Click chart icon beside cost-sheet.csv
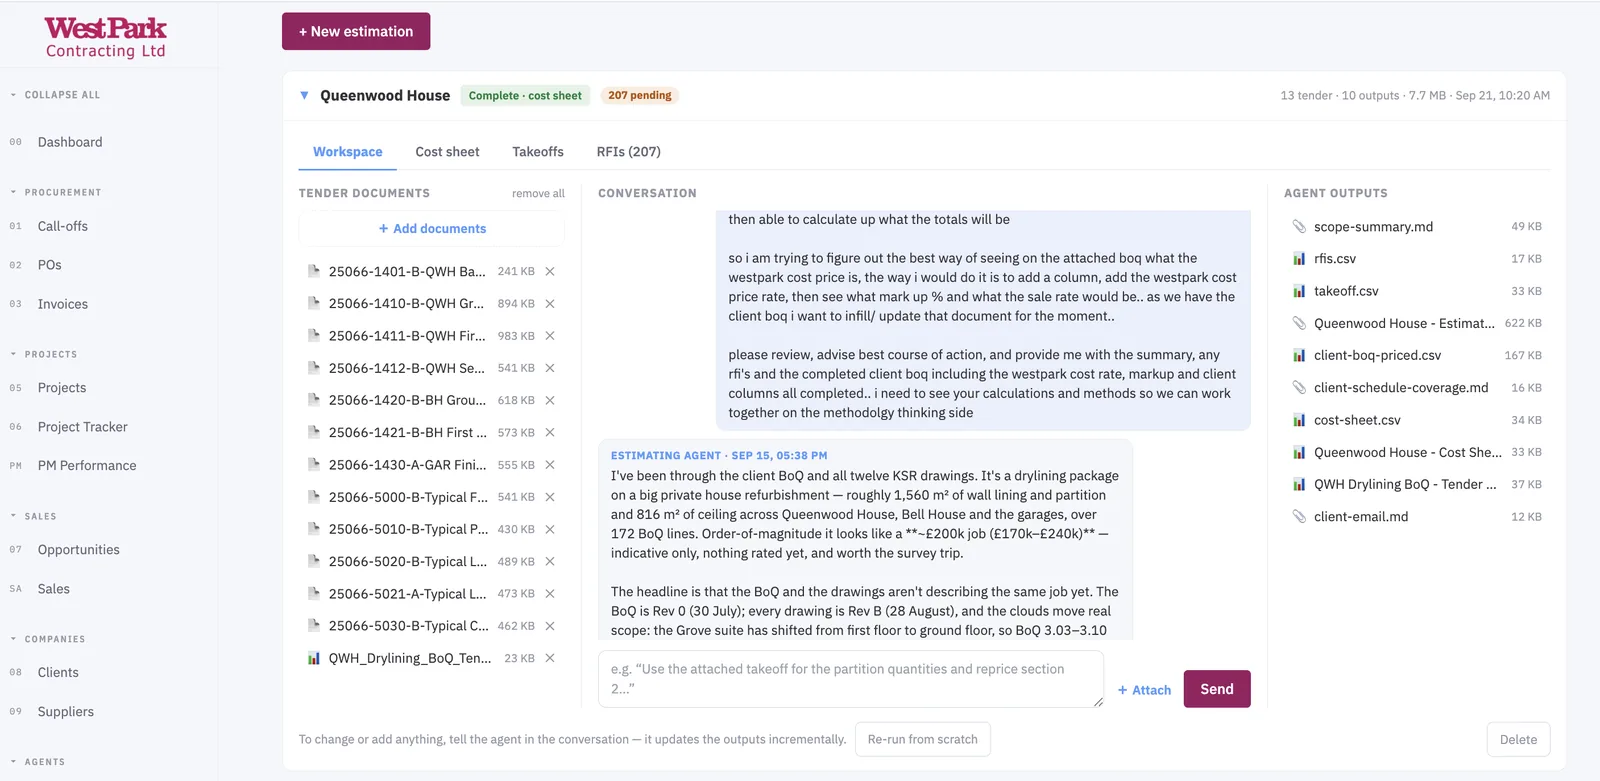 coord(1299,420)
